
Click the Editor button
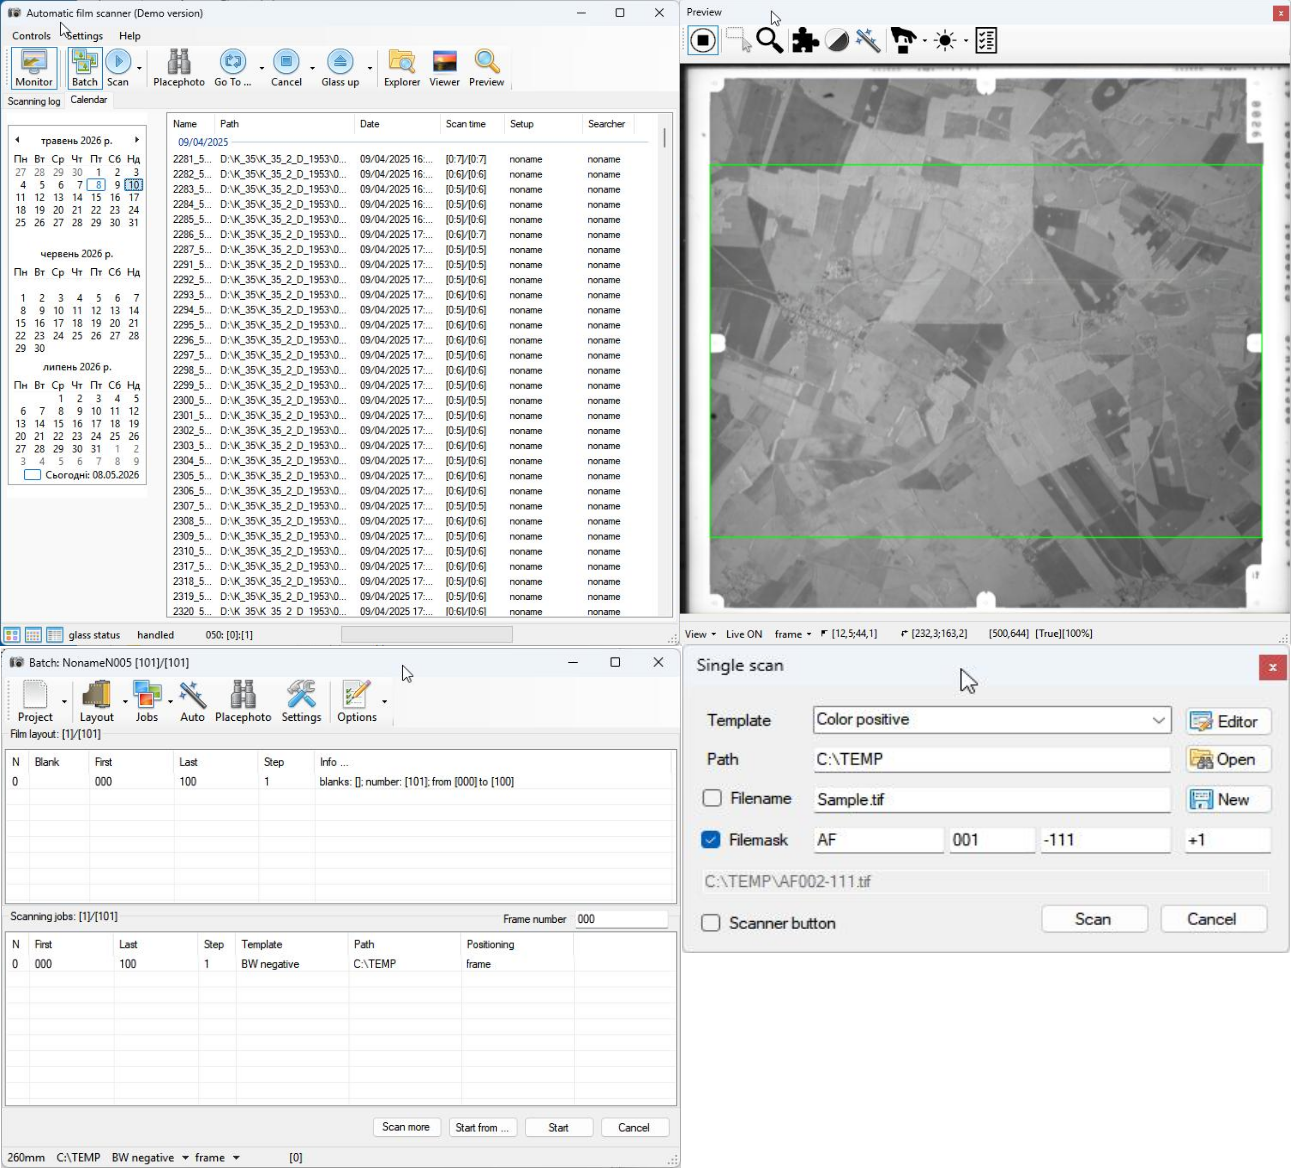[x=1229, y=723]
